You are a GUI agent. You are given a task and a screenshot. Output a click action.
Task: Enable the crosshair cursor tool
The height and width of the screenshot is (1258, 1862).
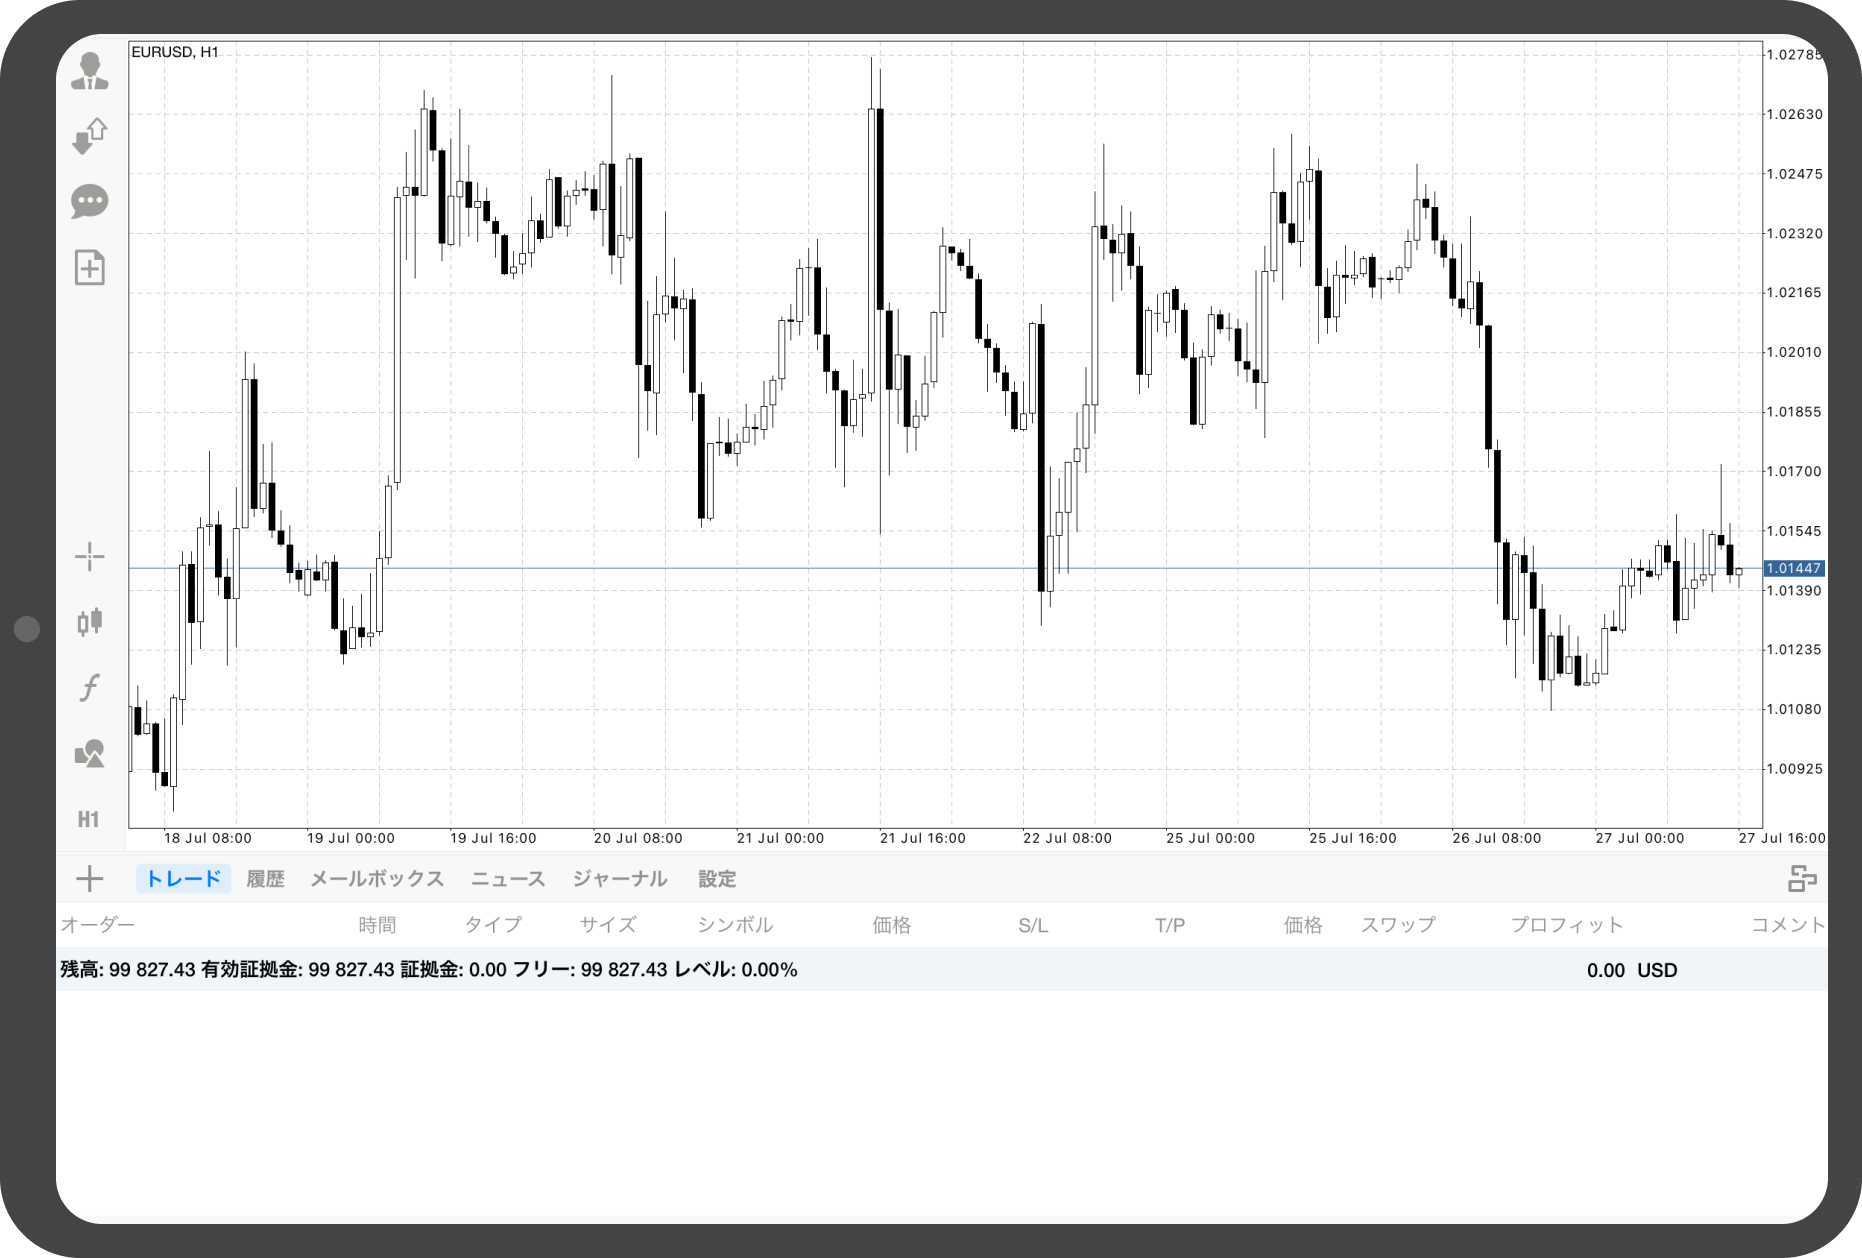pos(90,556)
